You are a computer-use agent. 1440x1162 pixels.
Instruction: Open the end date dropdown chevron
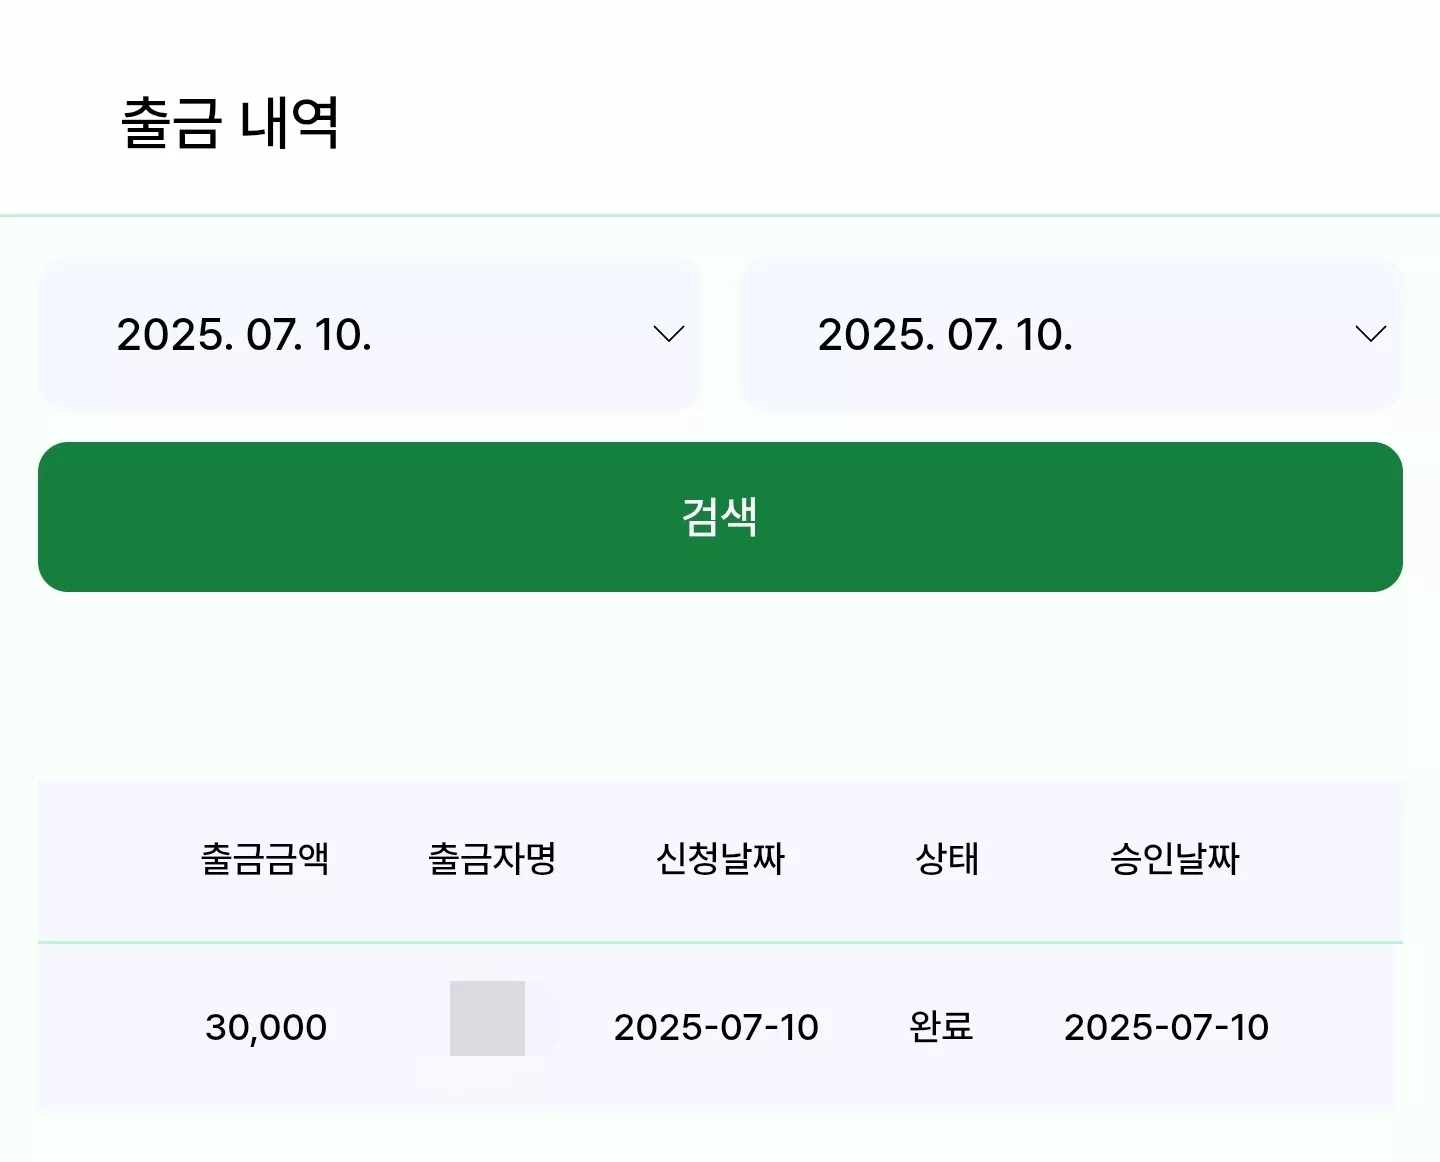[x=1370, y=334]
